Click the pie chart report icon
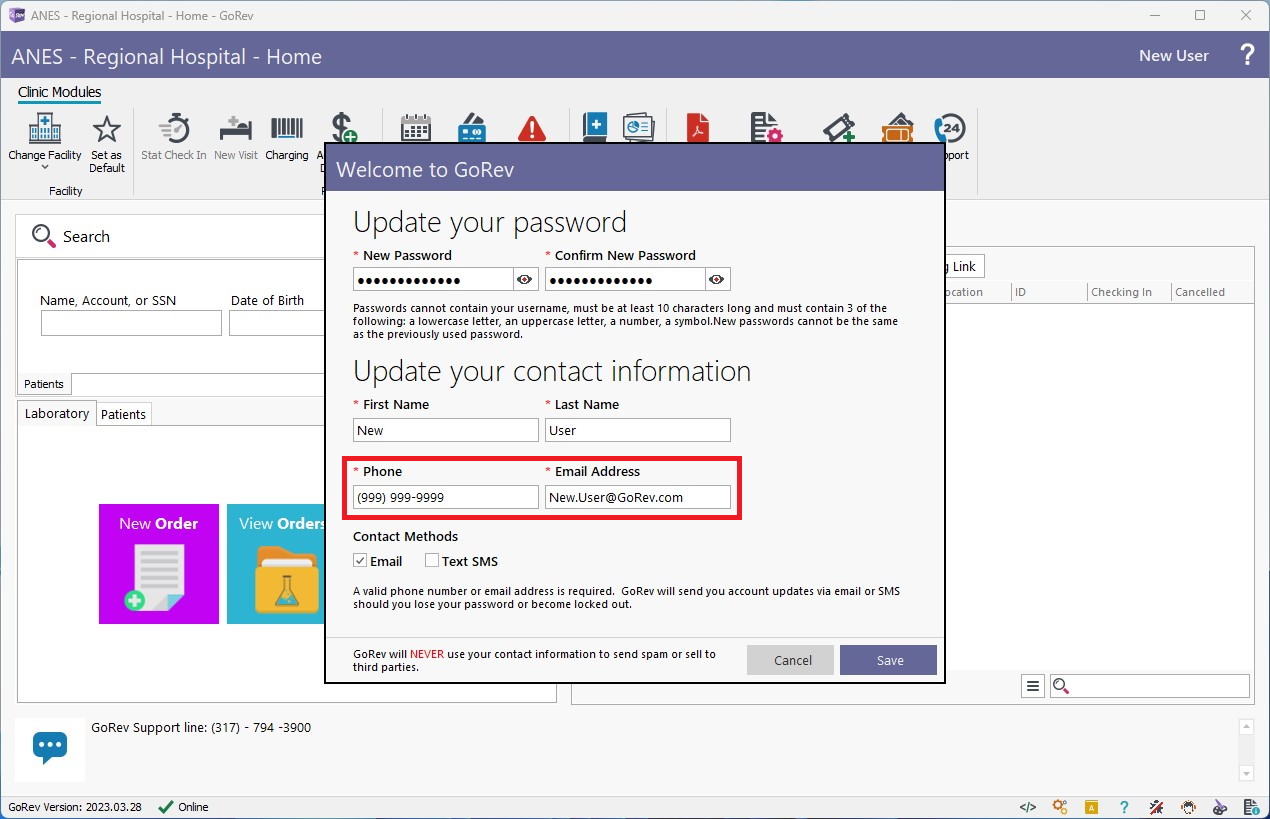1270x819 pixels. pyautogui.click(x=638, y=128)
